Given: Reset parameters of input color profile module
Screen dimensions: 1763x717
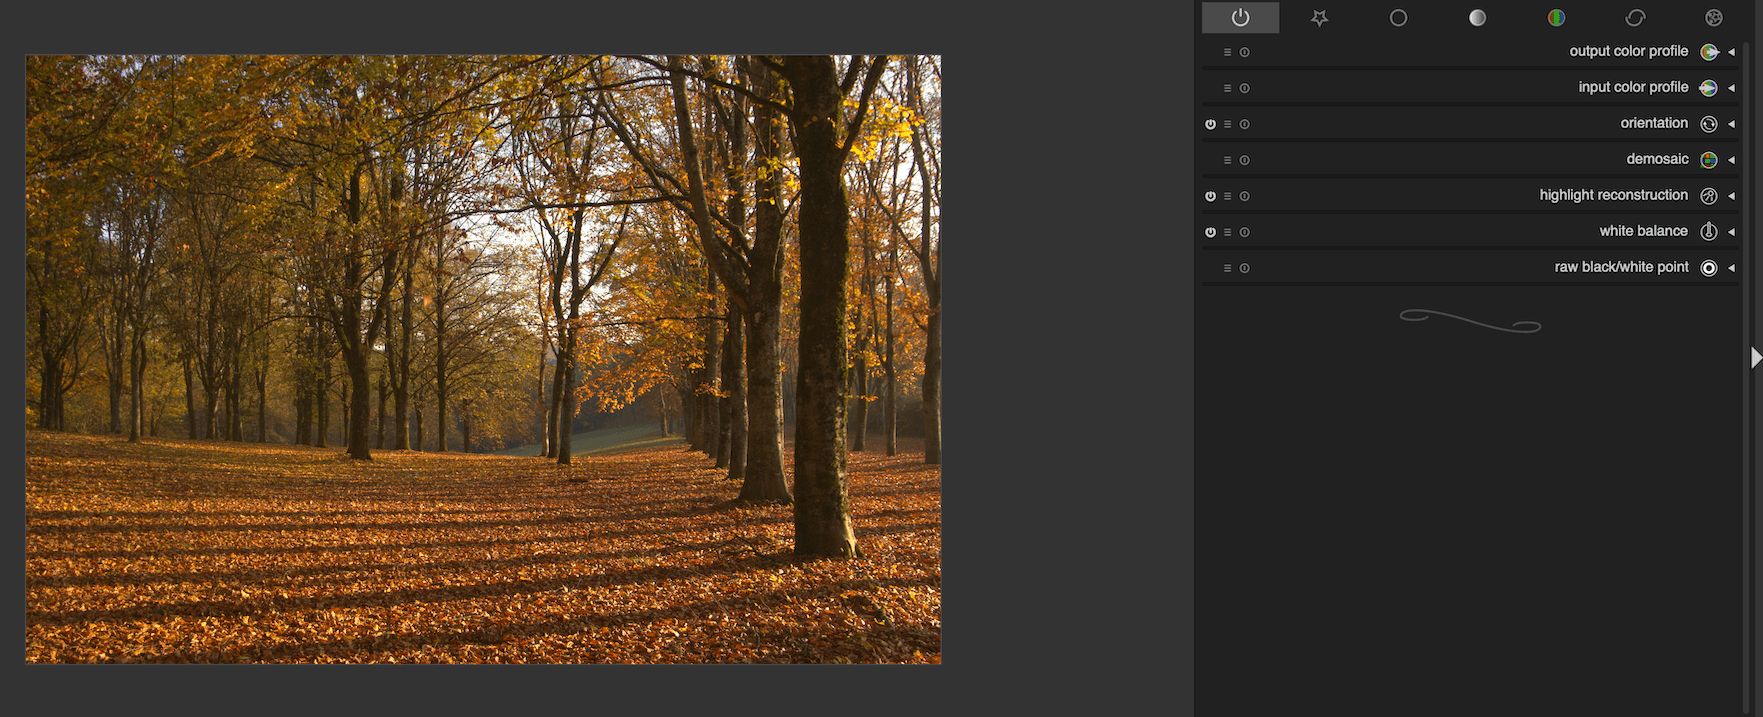Looking at the screenshot, I should [1245, 88].
